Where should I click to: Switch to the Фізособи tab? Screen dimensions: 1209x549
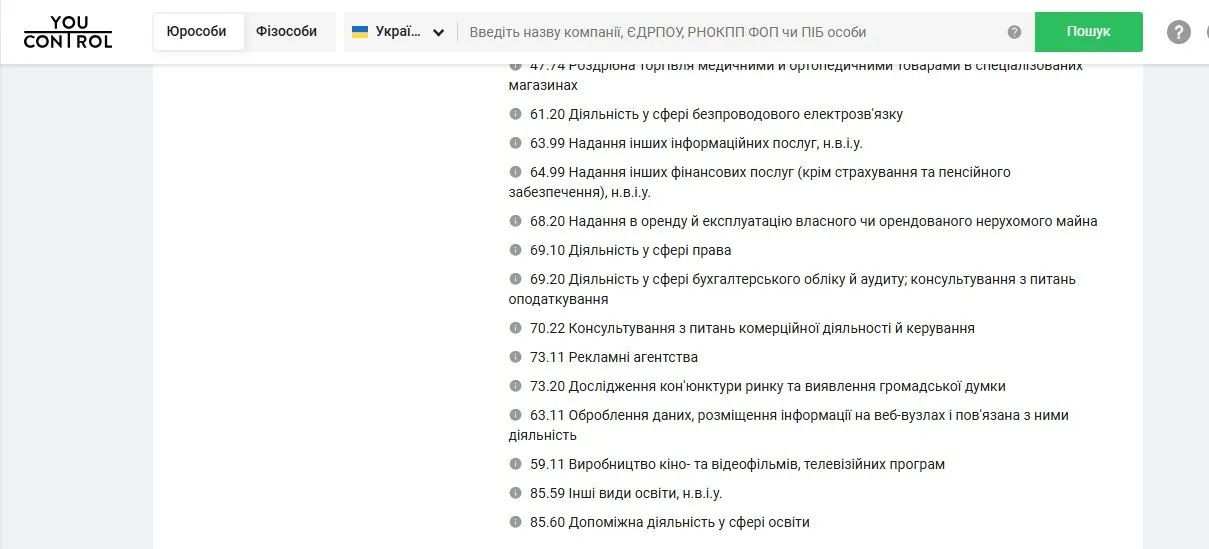286,32
